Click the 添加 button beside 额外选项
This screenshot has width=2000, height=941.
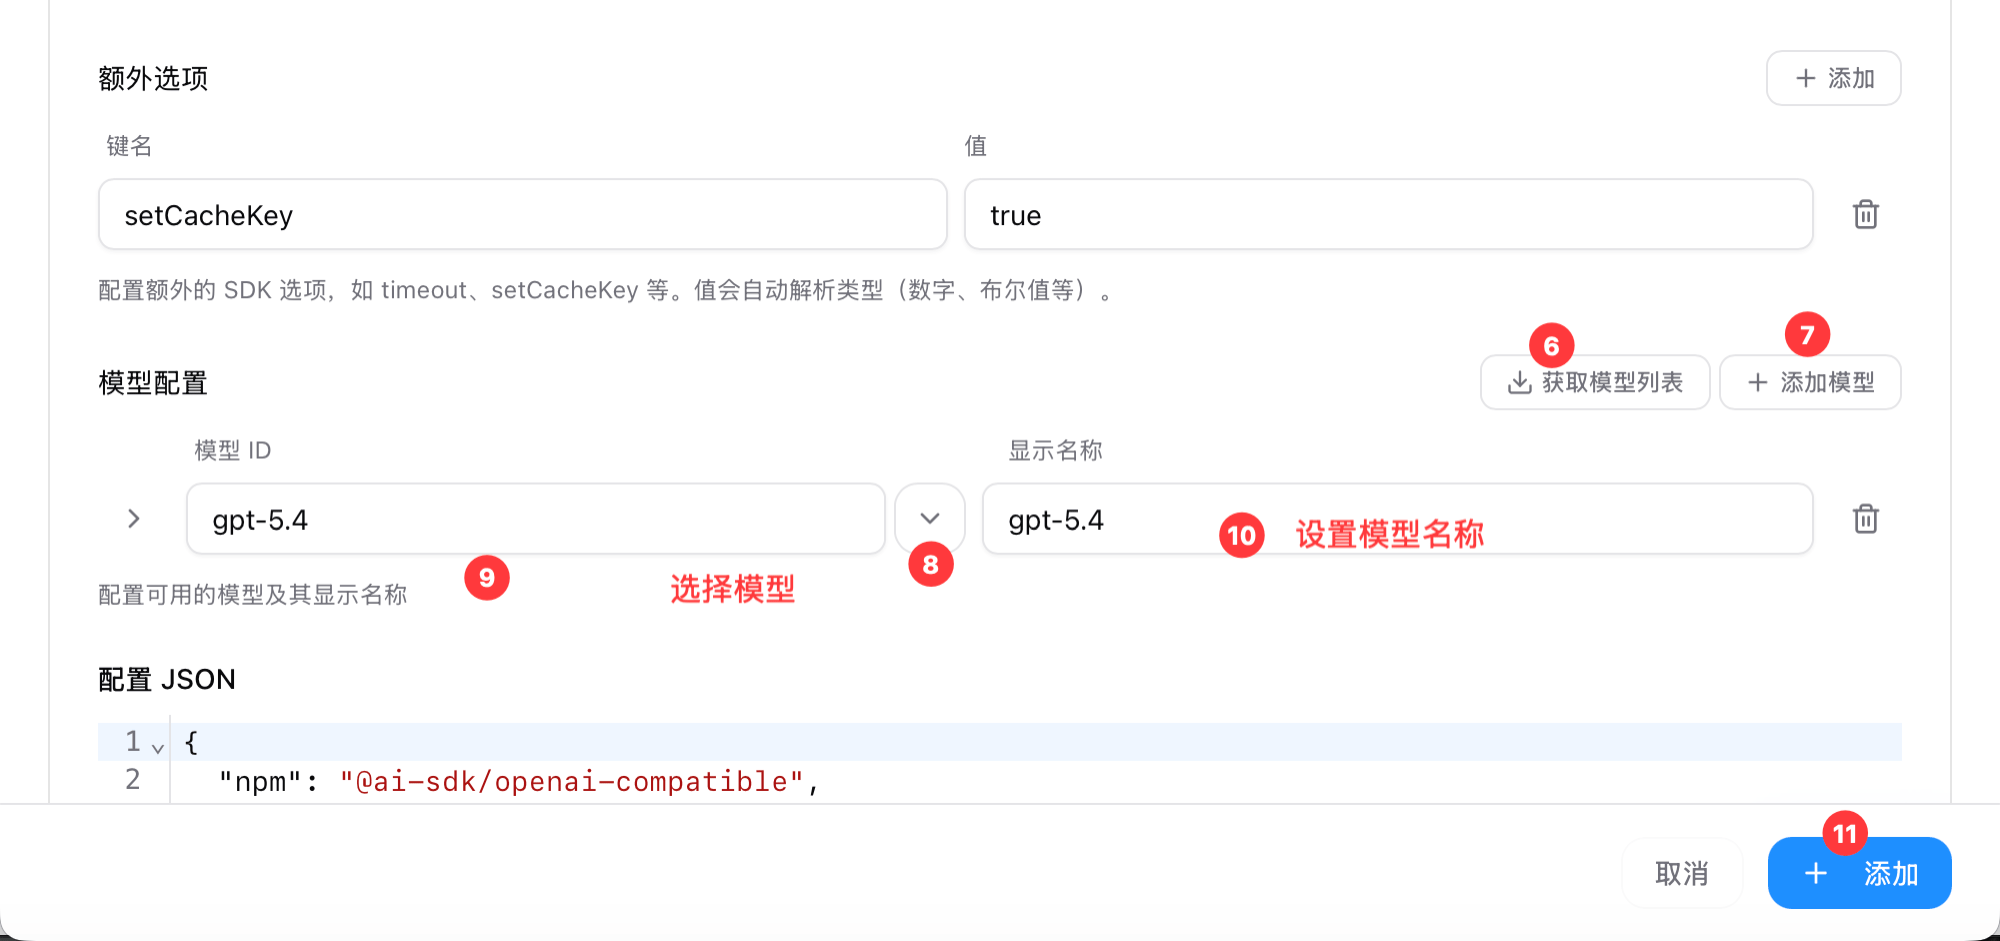(1833, 78)
